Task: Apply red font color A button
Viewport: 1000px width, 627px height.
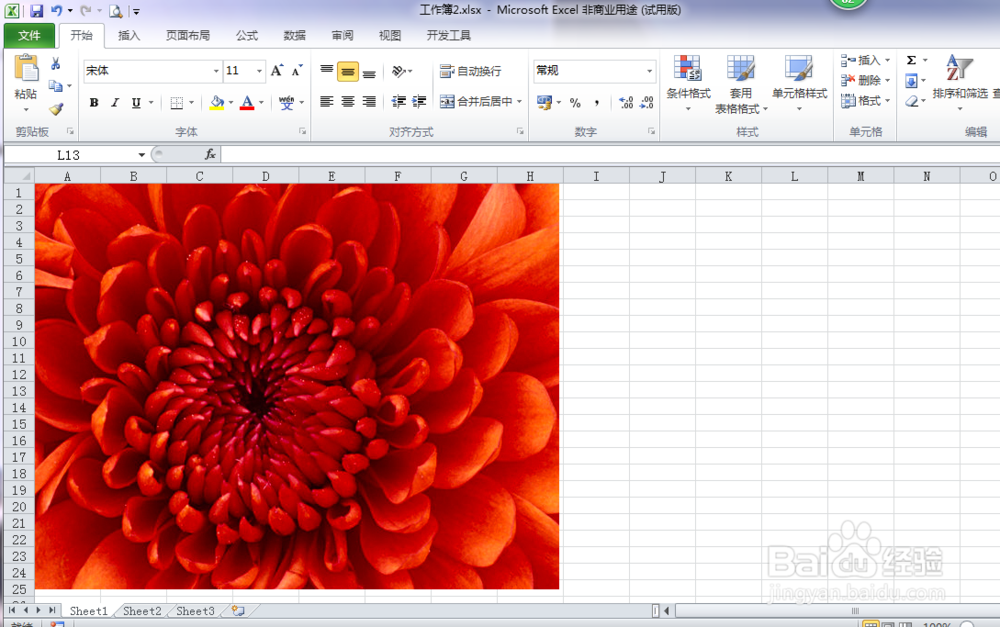Action: 247,102
